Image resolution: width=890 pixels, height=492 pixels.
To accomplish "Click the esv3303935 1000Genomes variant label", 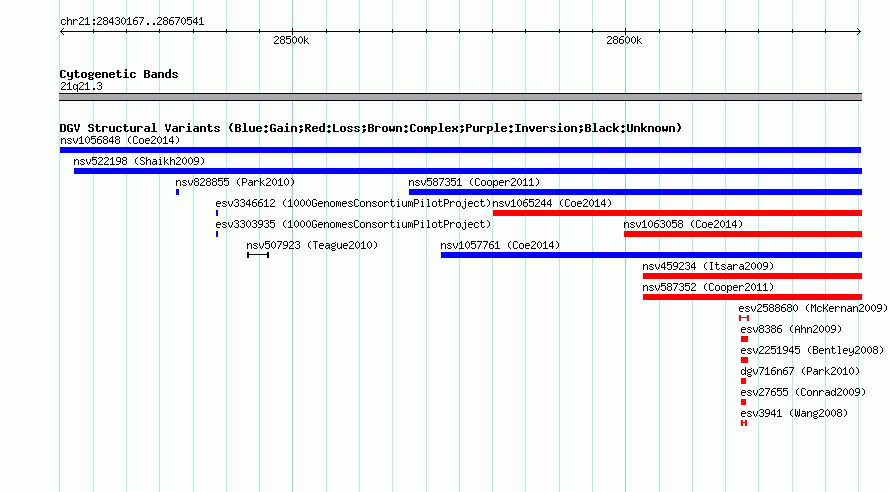I will coord(353,224).
